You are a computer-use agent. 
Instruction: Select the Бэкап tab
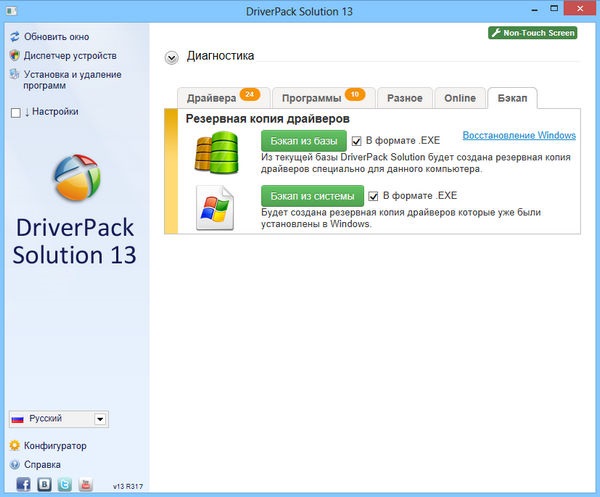[x=512, y=98]
